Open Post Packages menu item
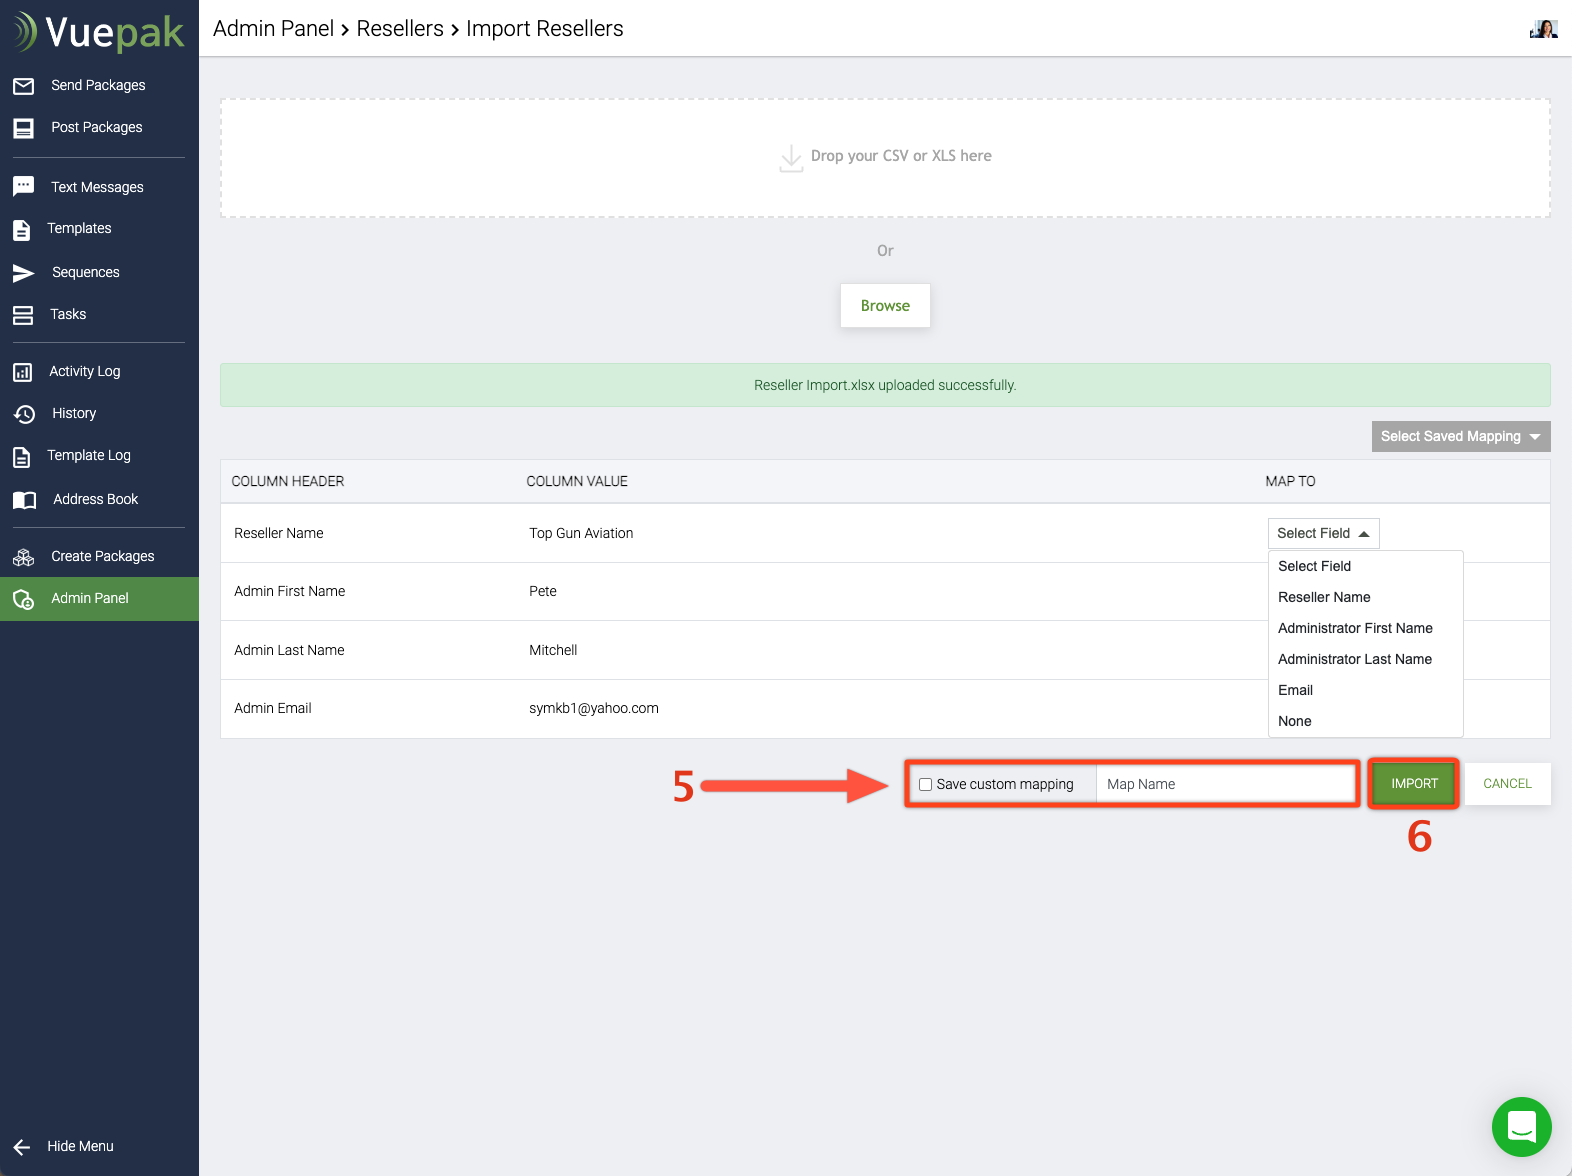Screen dimensions: 1572x1176 pos(99,127)
